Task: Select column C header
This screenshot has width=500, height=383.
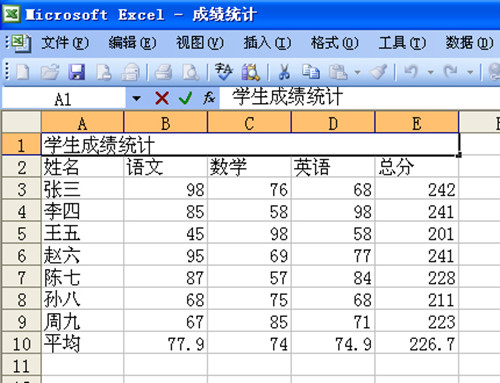Action: (x=249, y=122)
